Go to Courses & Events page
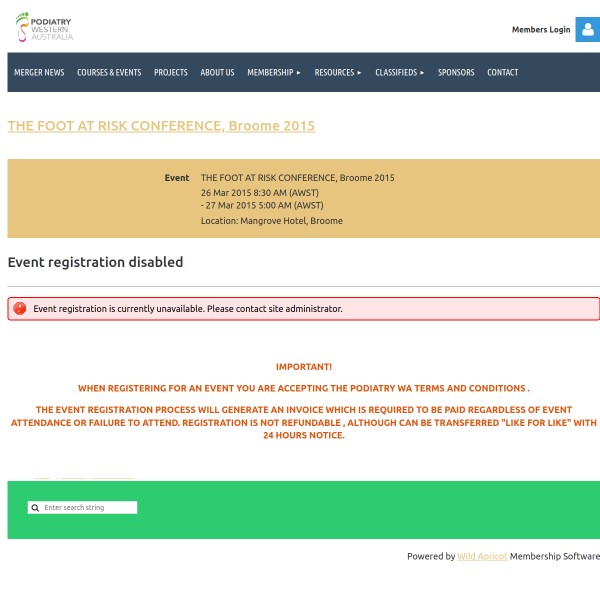 [x=109, y=73]
